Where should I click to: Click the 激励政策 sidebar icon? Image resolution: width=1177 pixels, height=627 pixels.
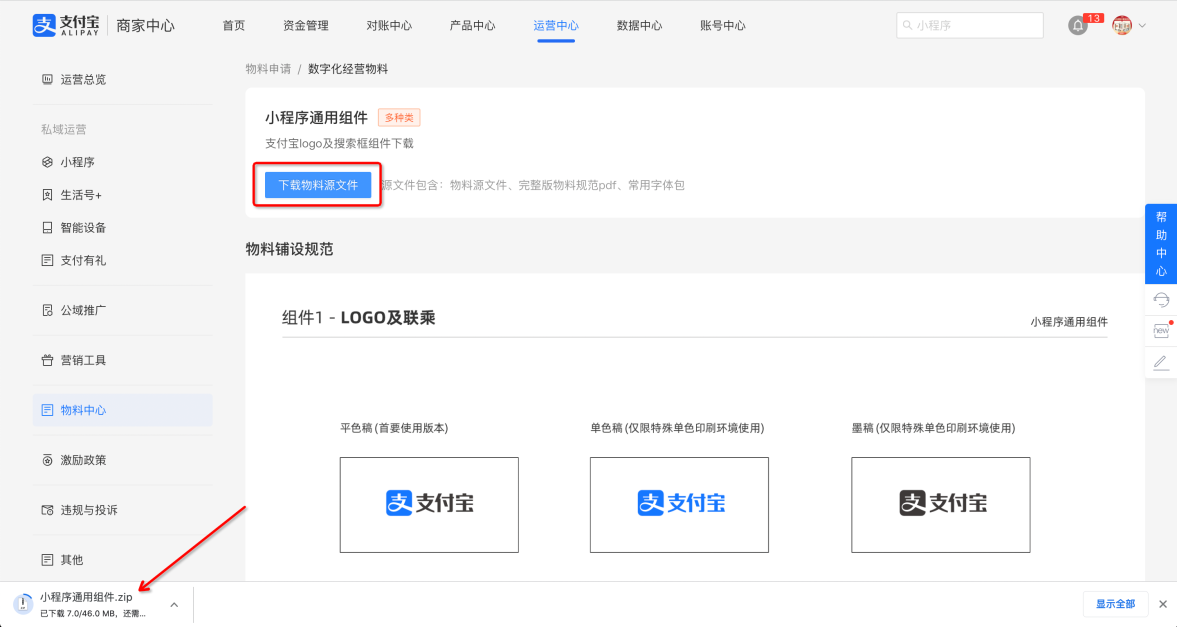click(47, 460)
